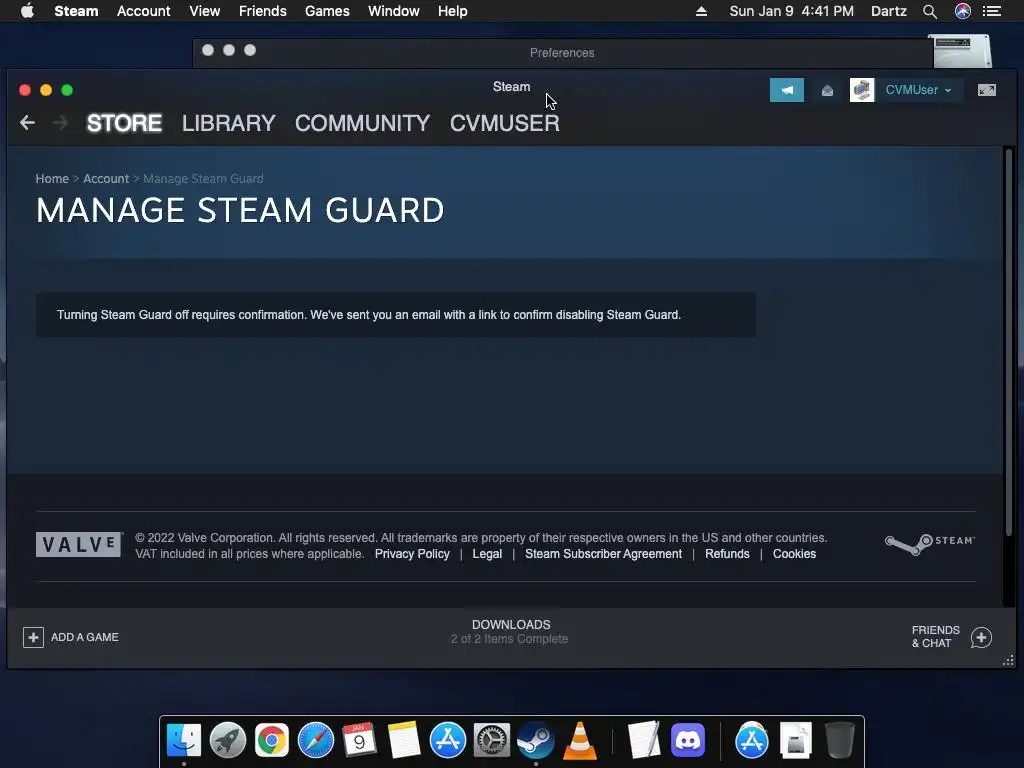Go forward with the forward arrow
This screenshot has width=1024, height=768.
pos(60,123)
